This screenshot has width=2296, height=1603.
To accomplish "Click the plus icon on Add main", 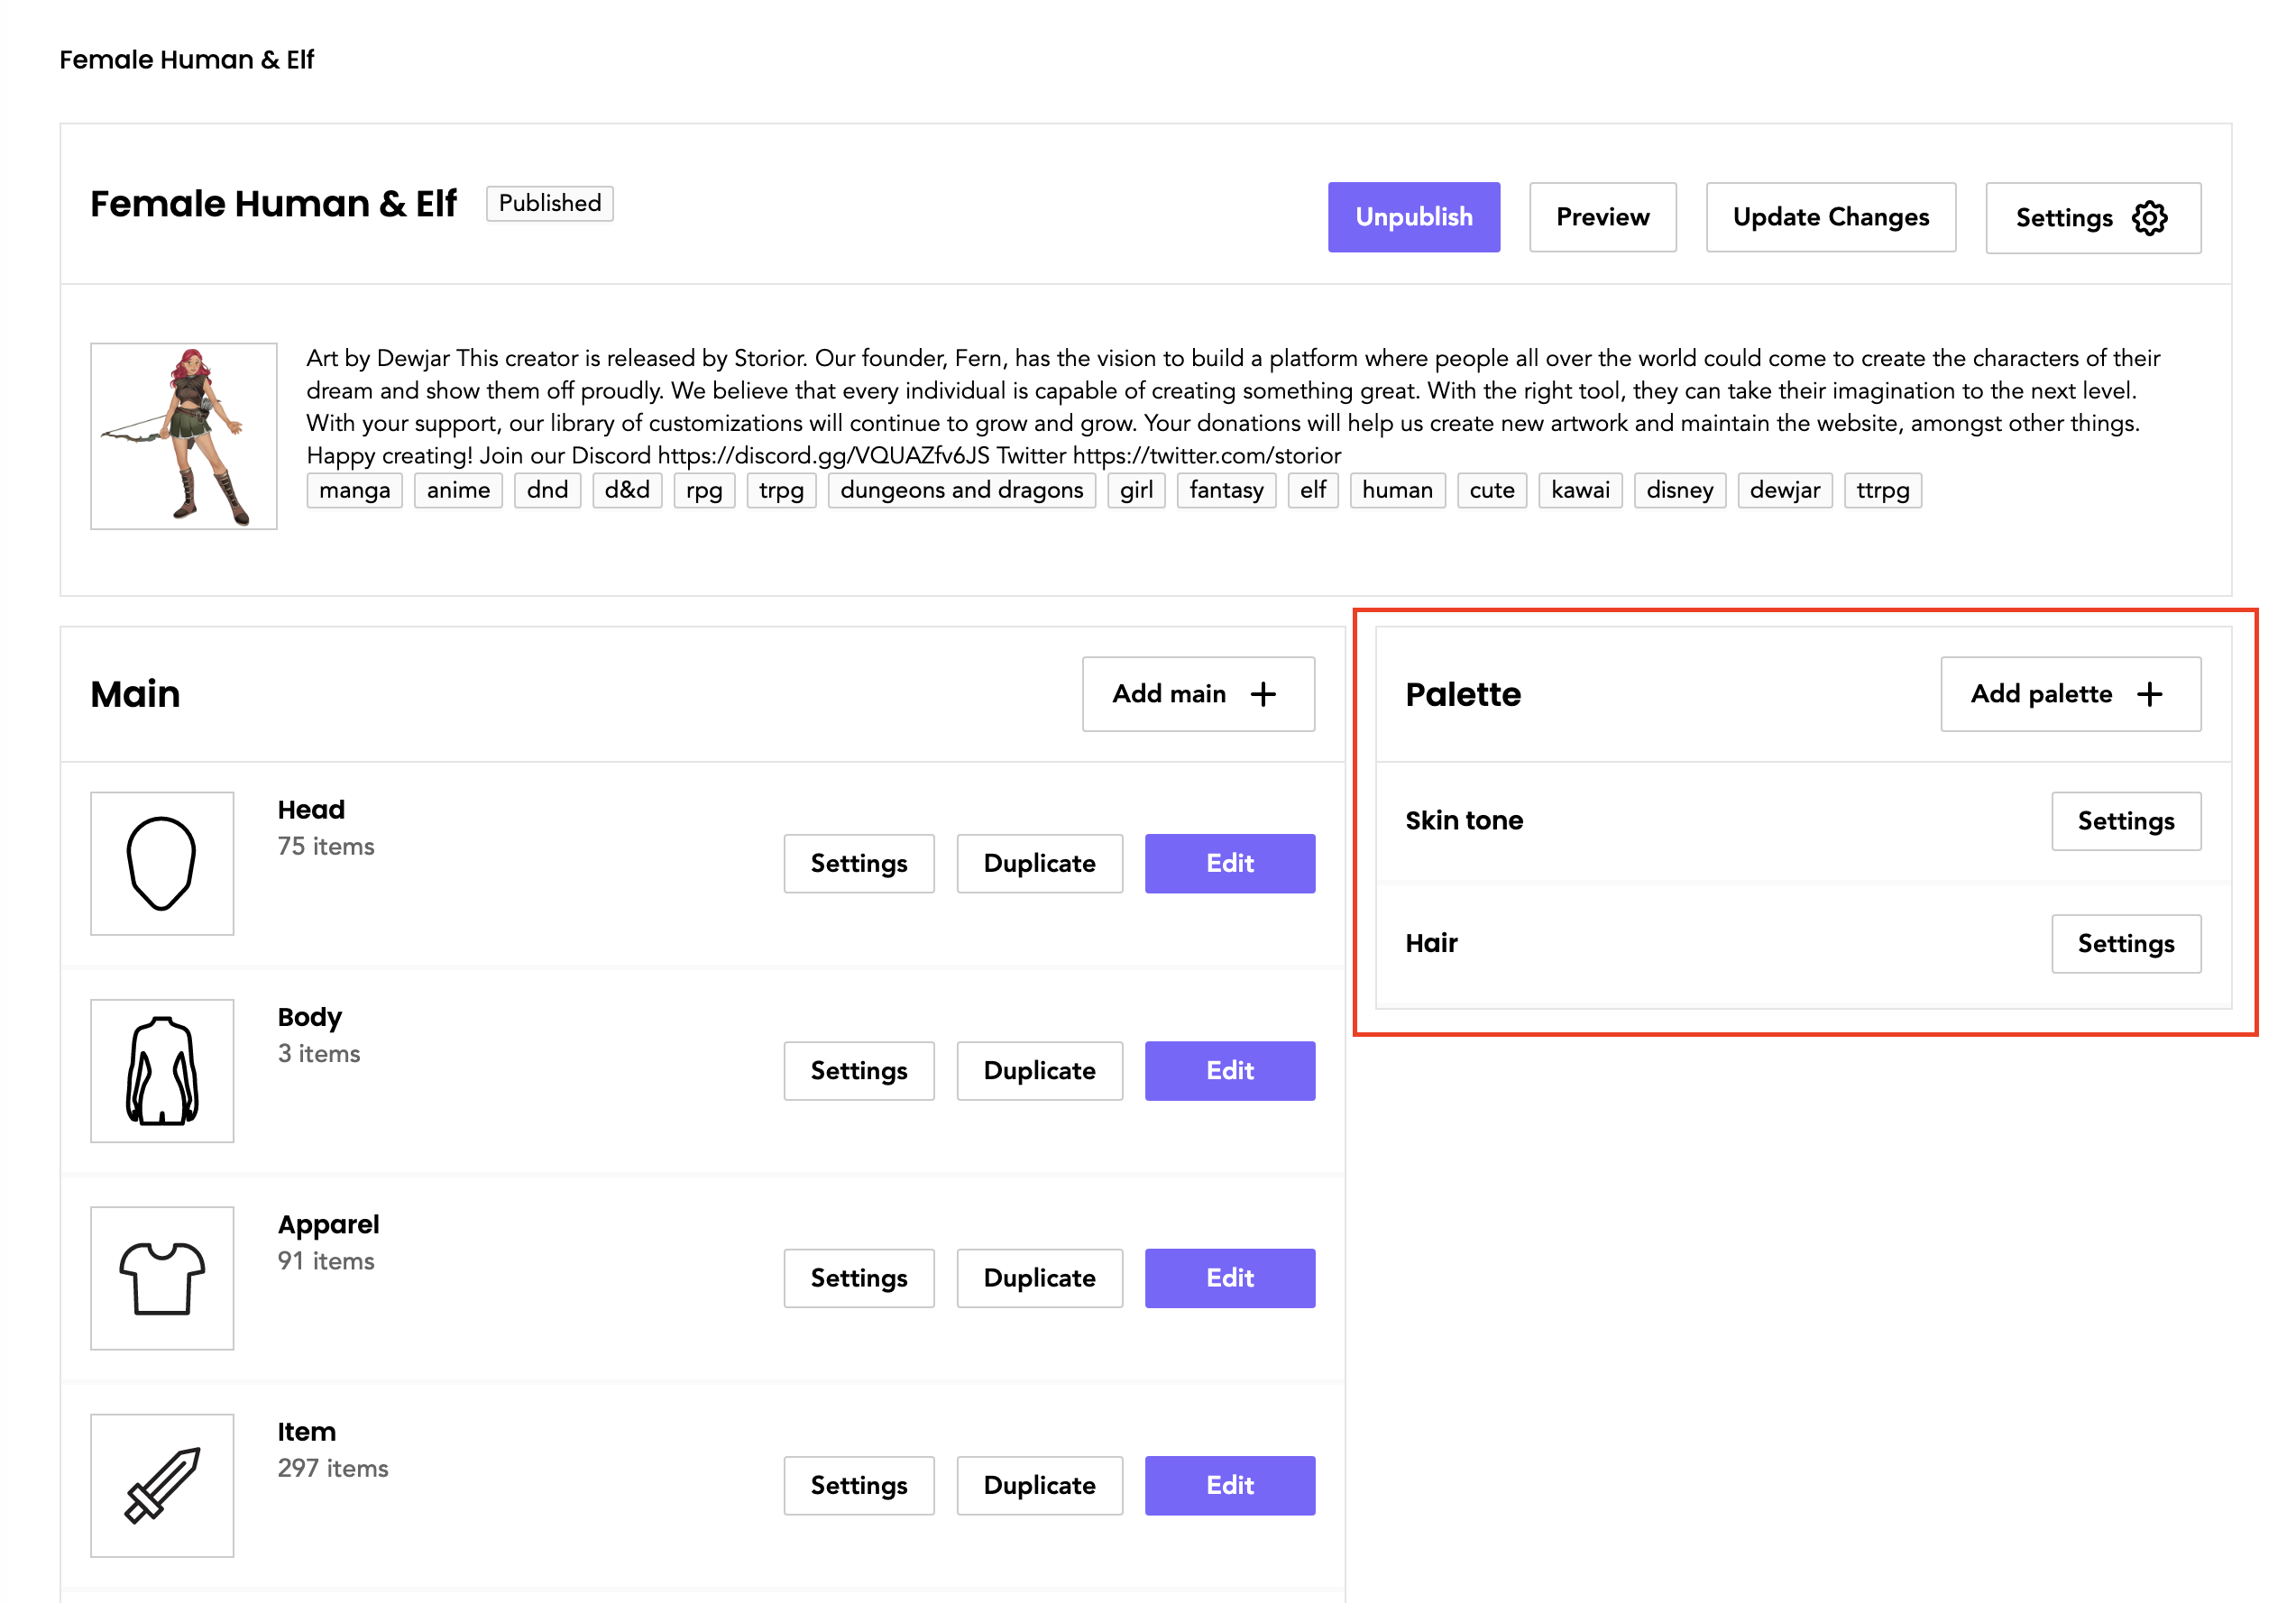I will coord(1263,694).
